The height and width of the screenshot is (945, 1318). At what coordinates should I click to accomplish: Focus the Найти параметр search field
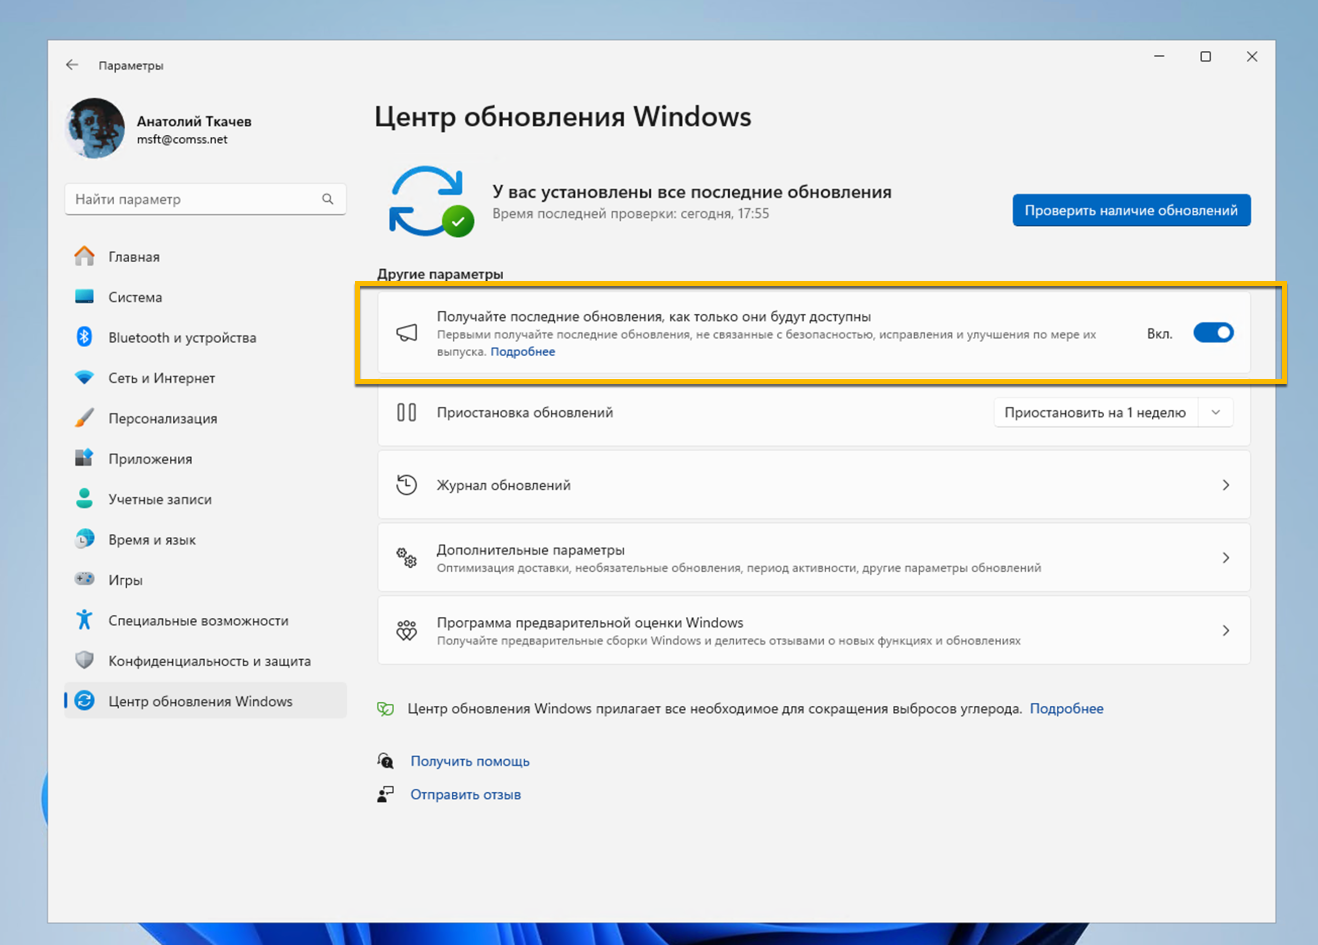click(x=205, y=199)
